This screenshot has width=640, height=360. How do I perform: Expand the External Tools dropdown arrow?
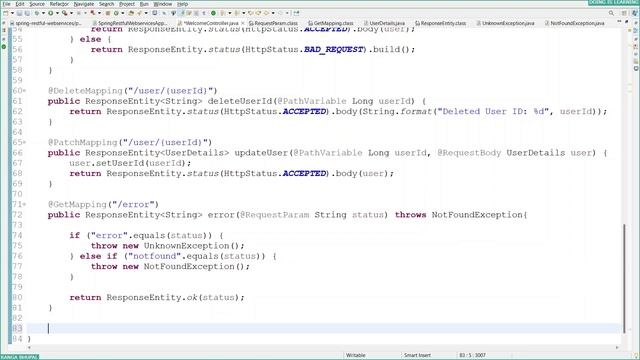click(x=71, y=13)
